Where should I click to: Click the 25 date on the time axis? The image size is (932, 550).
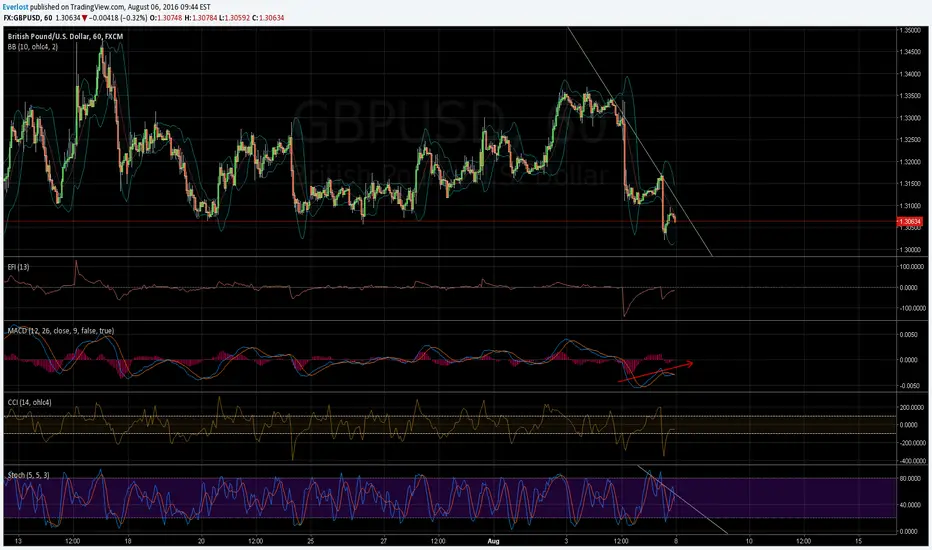[310, 541]
